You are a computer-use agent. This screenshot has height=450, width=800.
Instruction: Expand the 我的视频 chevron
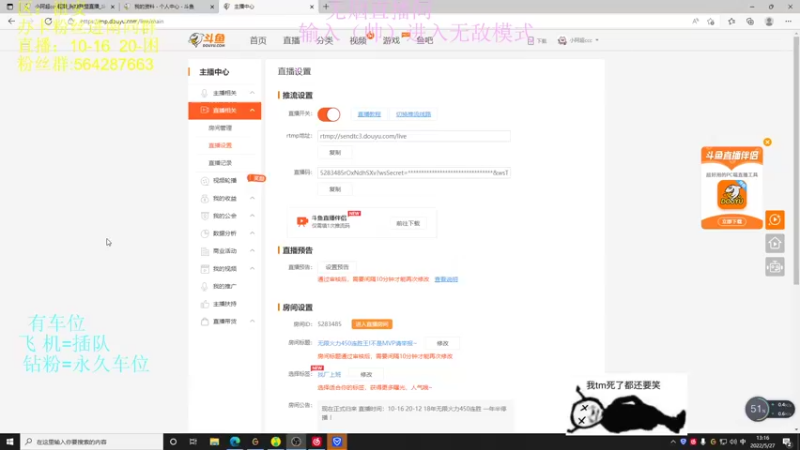tap(252, 269)
